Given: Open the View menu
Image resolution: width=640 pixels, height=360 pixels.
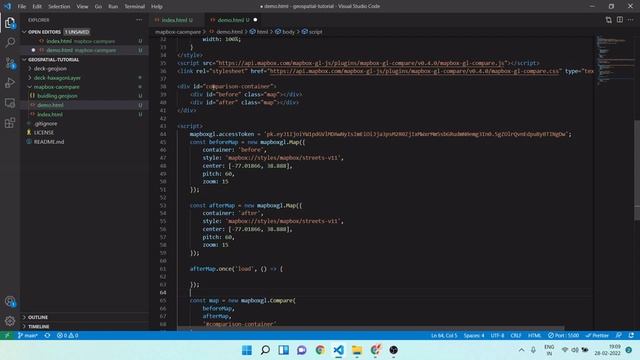Looking at the screenshot, I should click(x=82, y=7).
